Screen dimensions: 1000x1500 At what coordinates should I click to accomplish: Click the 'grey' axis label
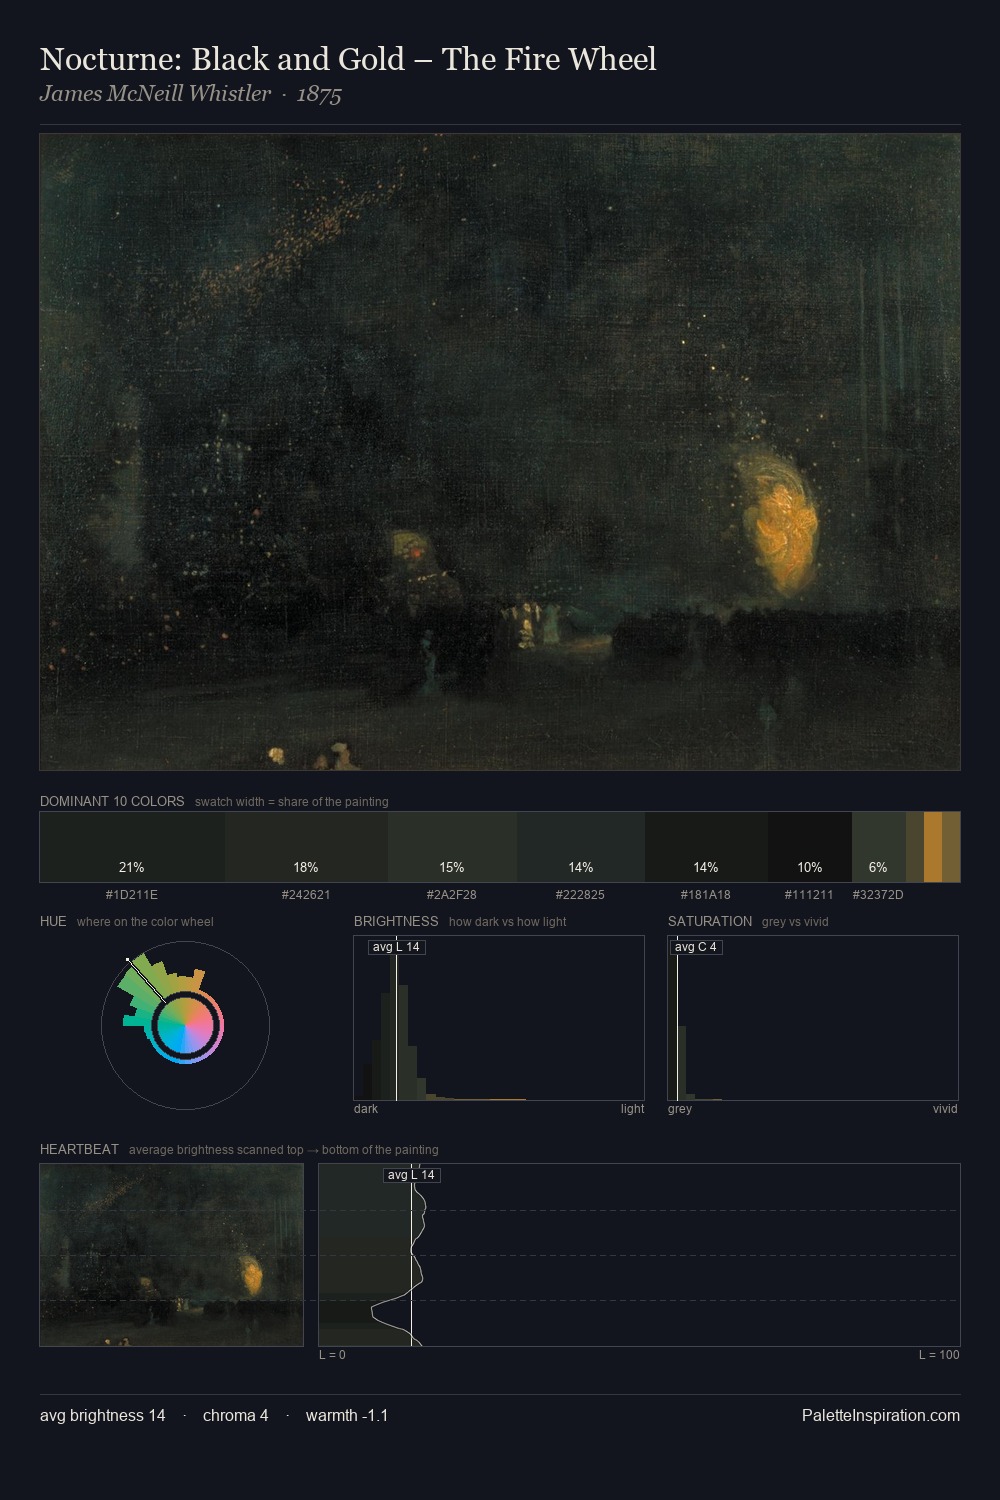(x=680, y=1109)
